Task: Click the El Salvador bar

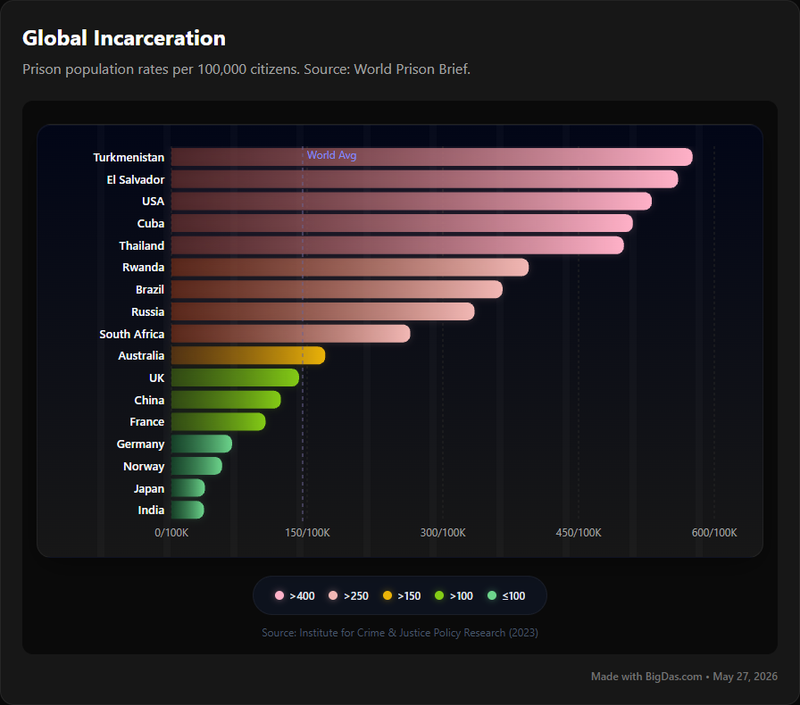Action: coord(424,179)
